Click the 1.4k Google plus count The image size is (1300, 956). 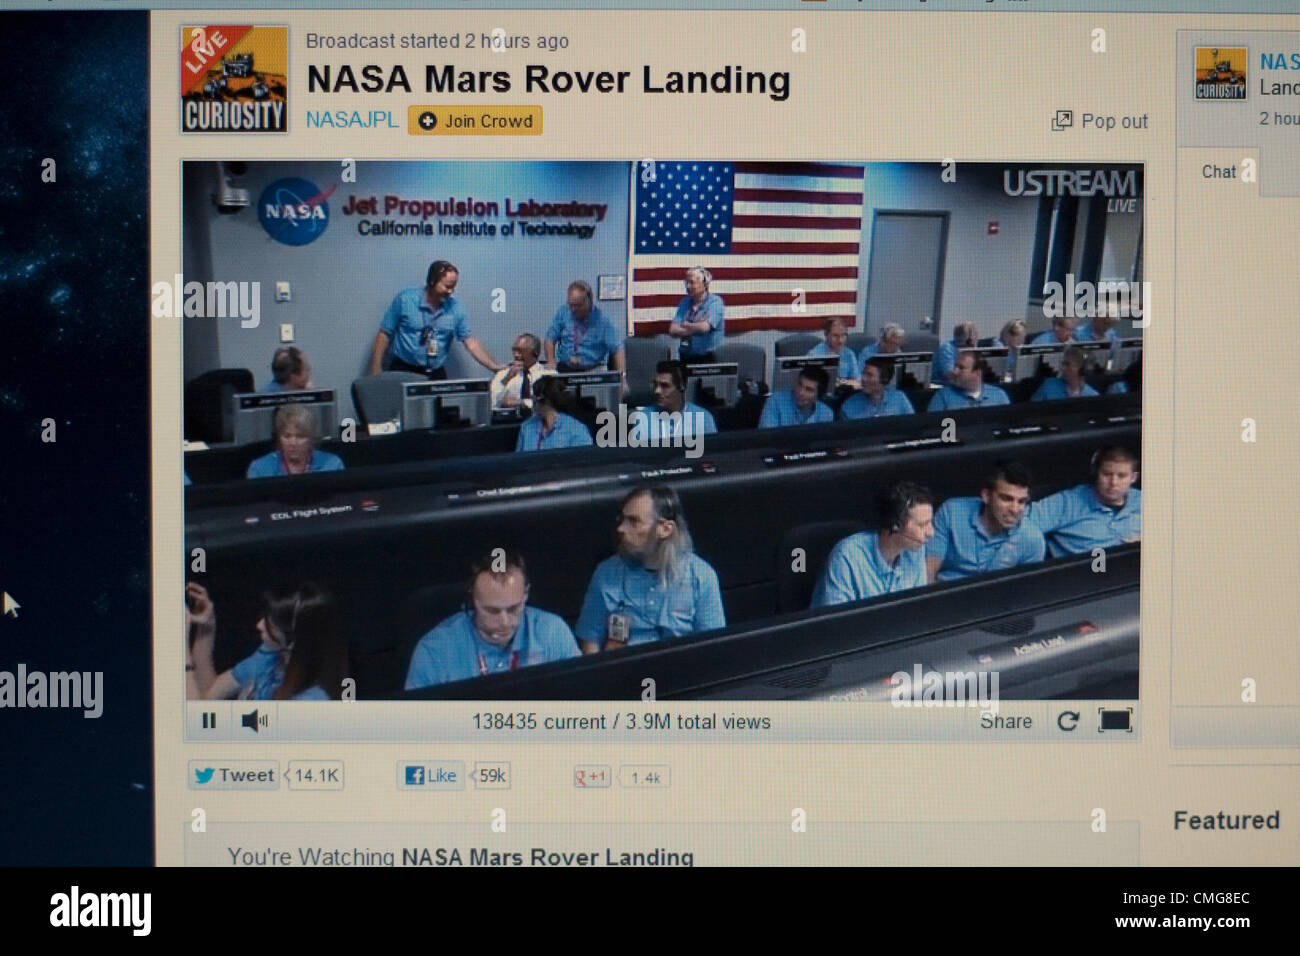point(645,777)
